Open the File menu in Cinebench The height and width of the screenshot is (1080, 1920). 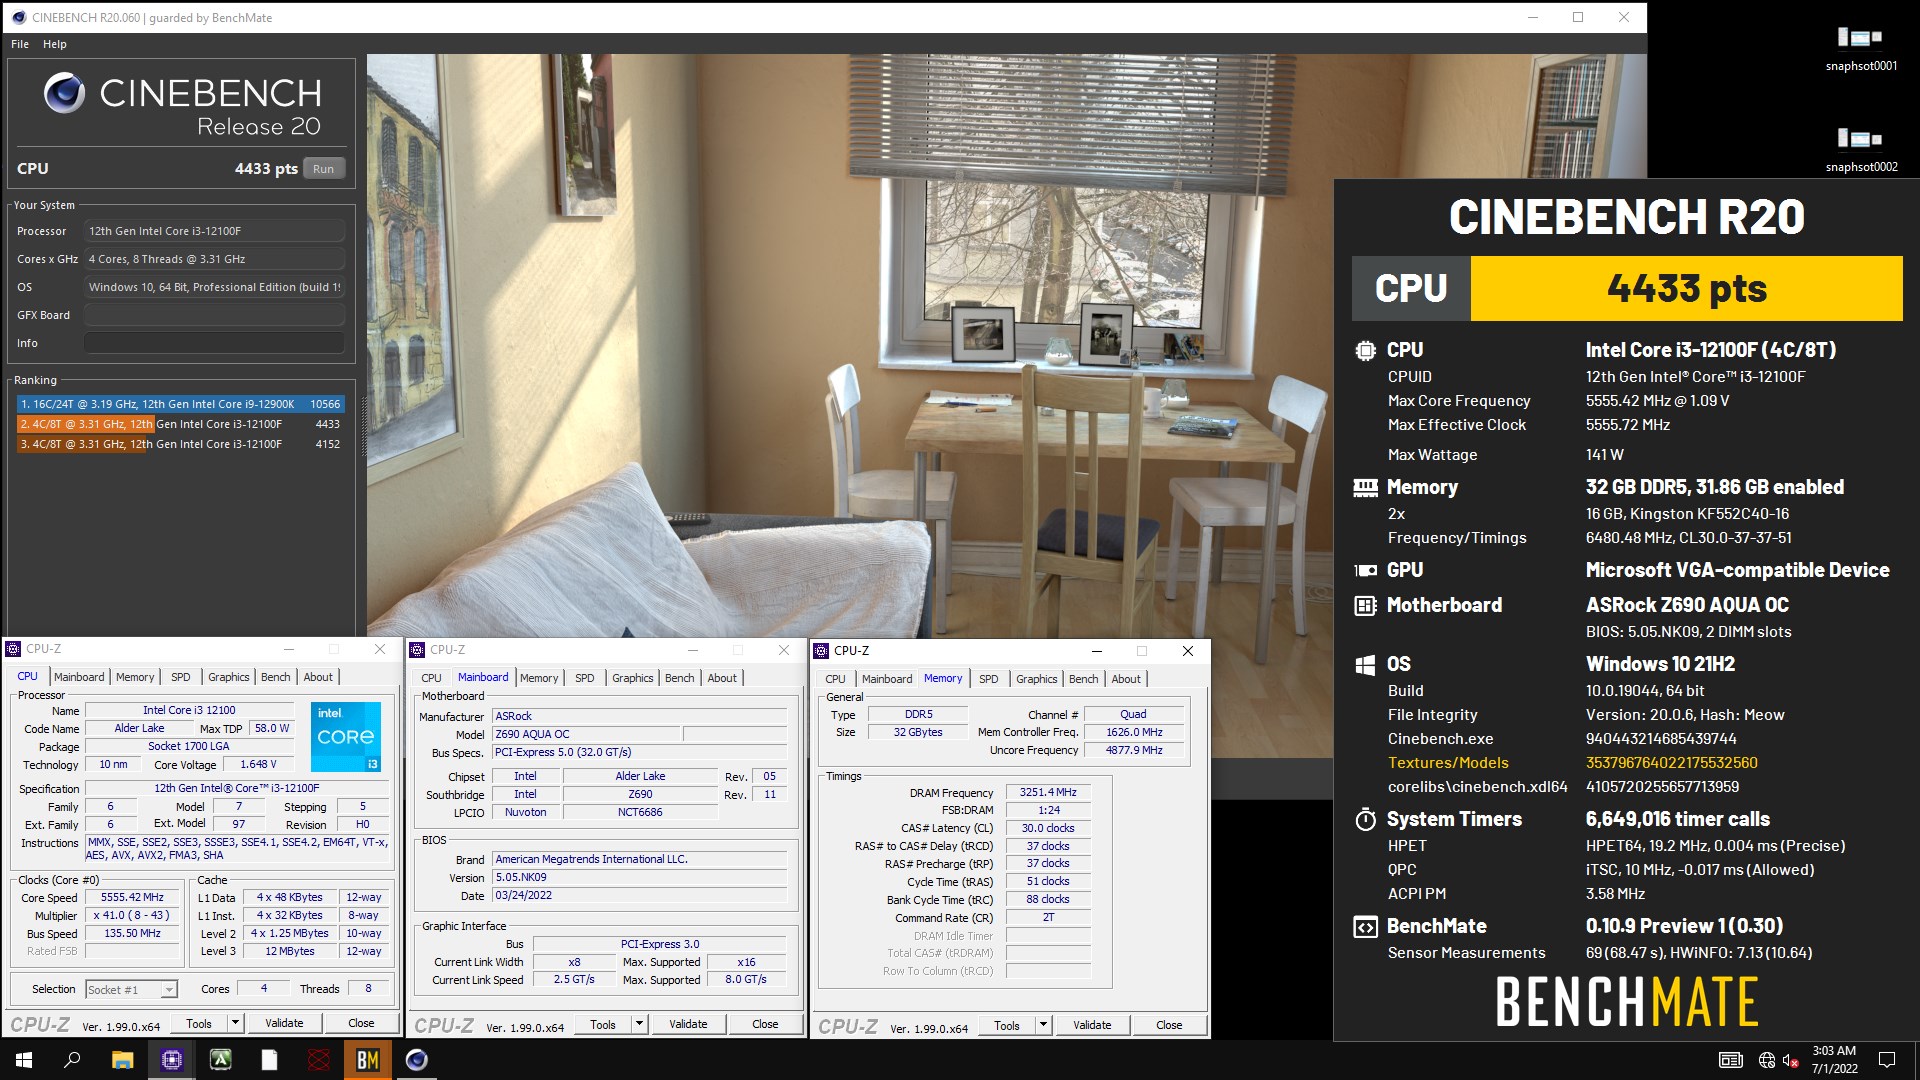(20, 44)
